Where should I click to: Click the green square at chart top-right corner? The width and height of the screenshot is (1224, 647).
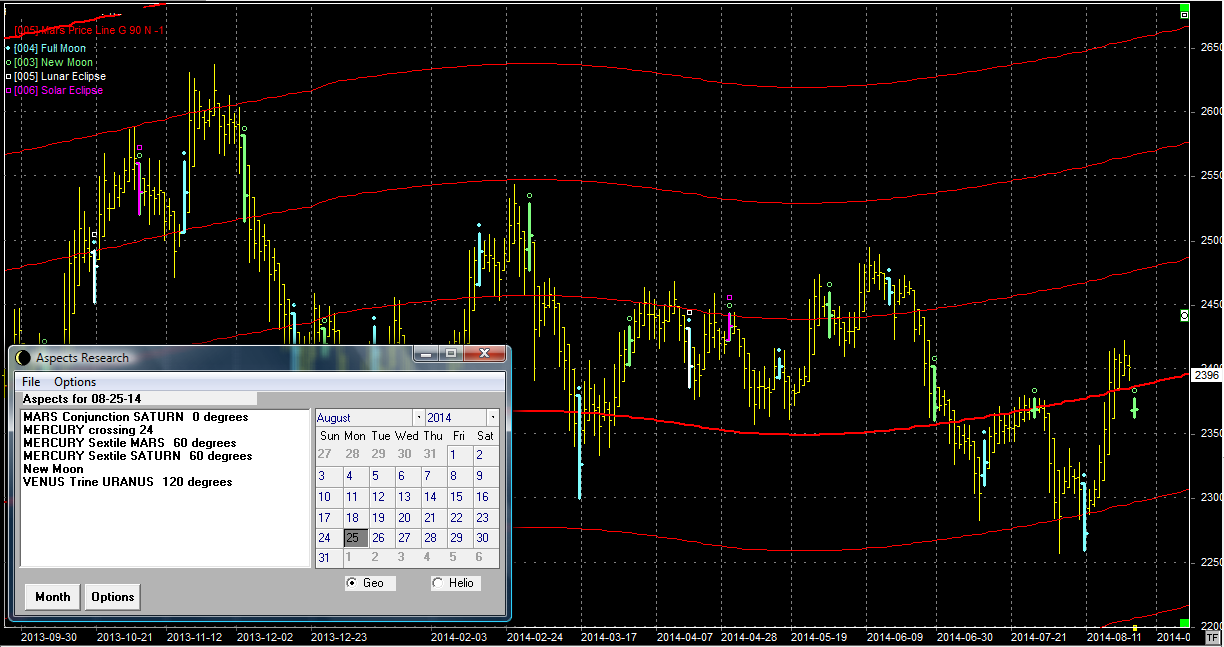pos(1184,14)
